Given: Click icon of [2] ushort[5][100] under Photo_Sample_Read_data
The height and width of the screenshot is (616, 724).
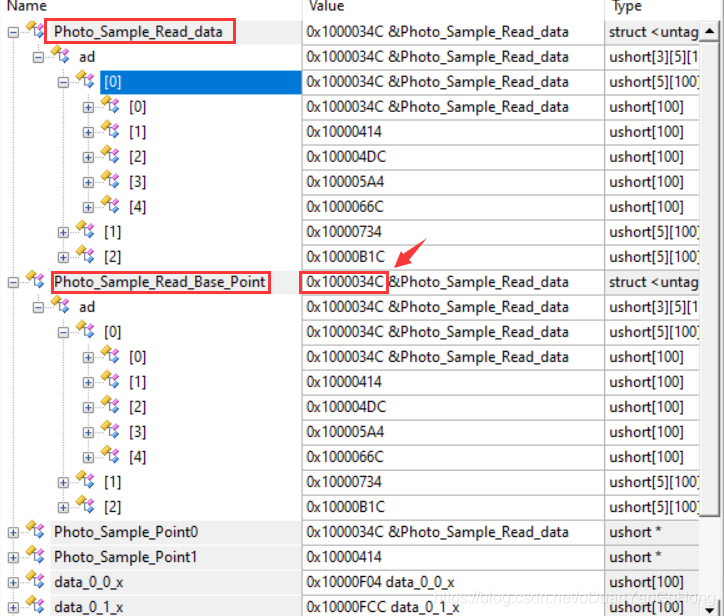Looking at the screenshot, I should pyautogui.click(x=85, y=254).
